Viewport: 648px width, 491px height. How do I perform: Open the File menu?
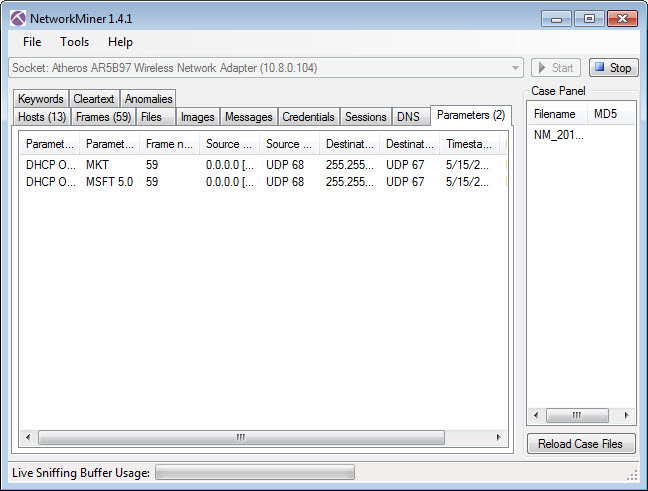[x=32, y=42]
